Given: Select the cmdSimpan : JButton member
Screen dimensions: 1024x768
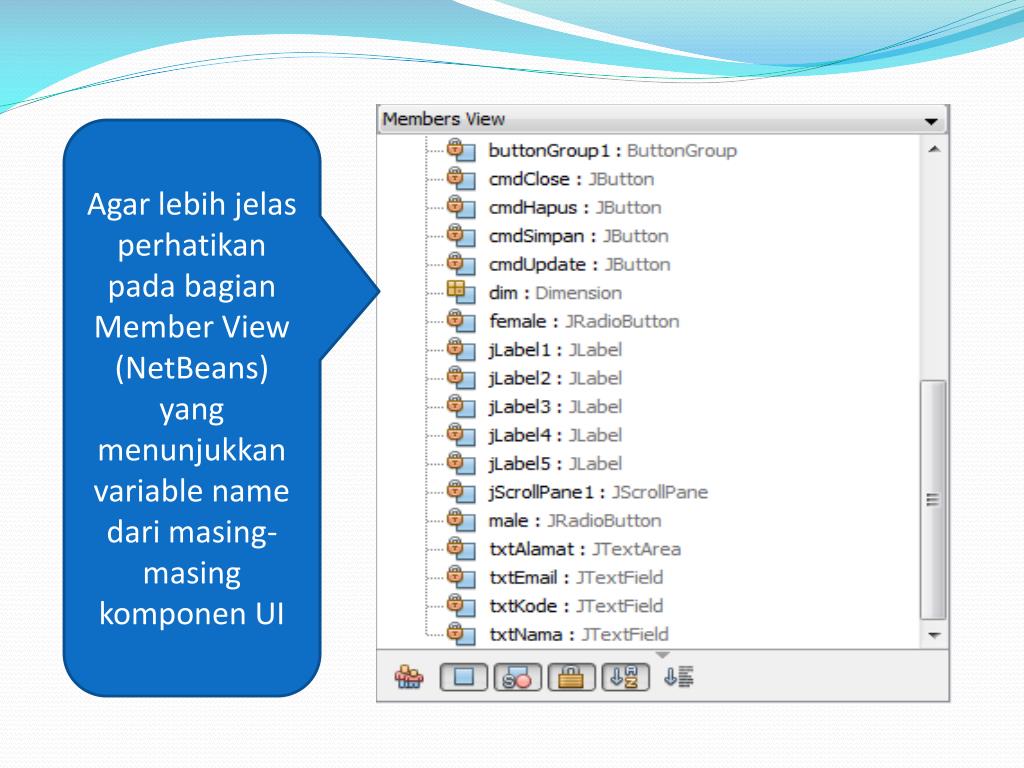Looking at the screenshot, I should 579,236.
